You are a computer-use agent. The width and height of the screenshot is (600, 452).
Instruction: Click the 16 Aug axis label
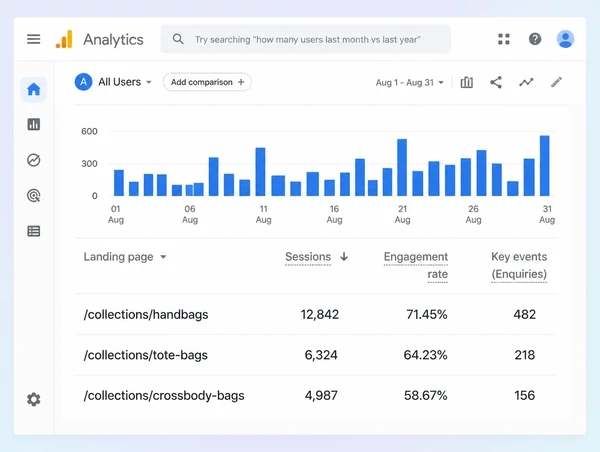(334, 214)
